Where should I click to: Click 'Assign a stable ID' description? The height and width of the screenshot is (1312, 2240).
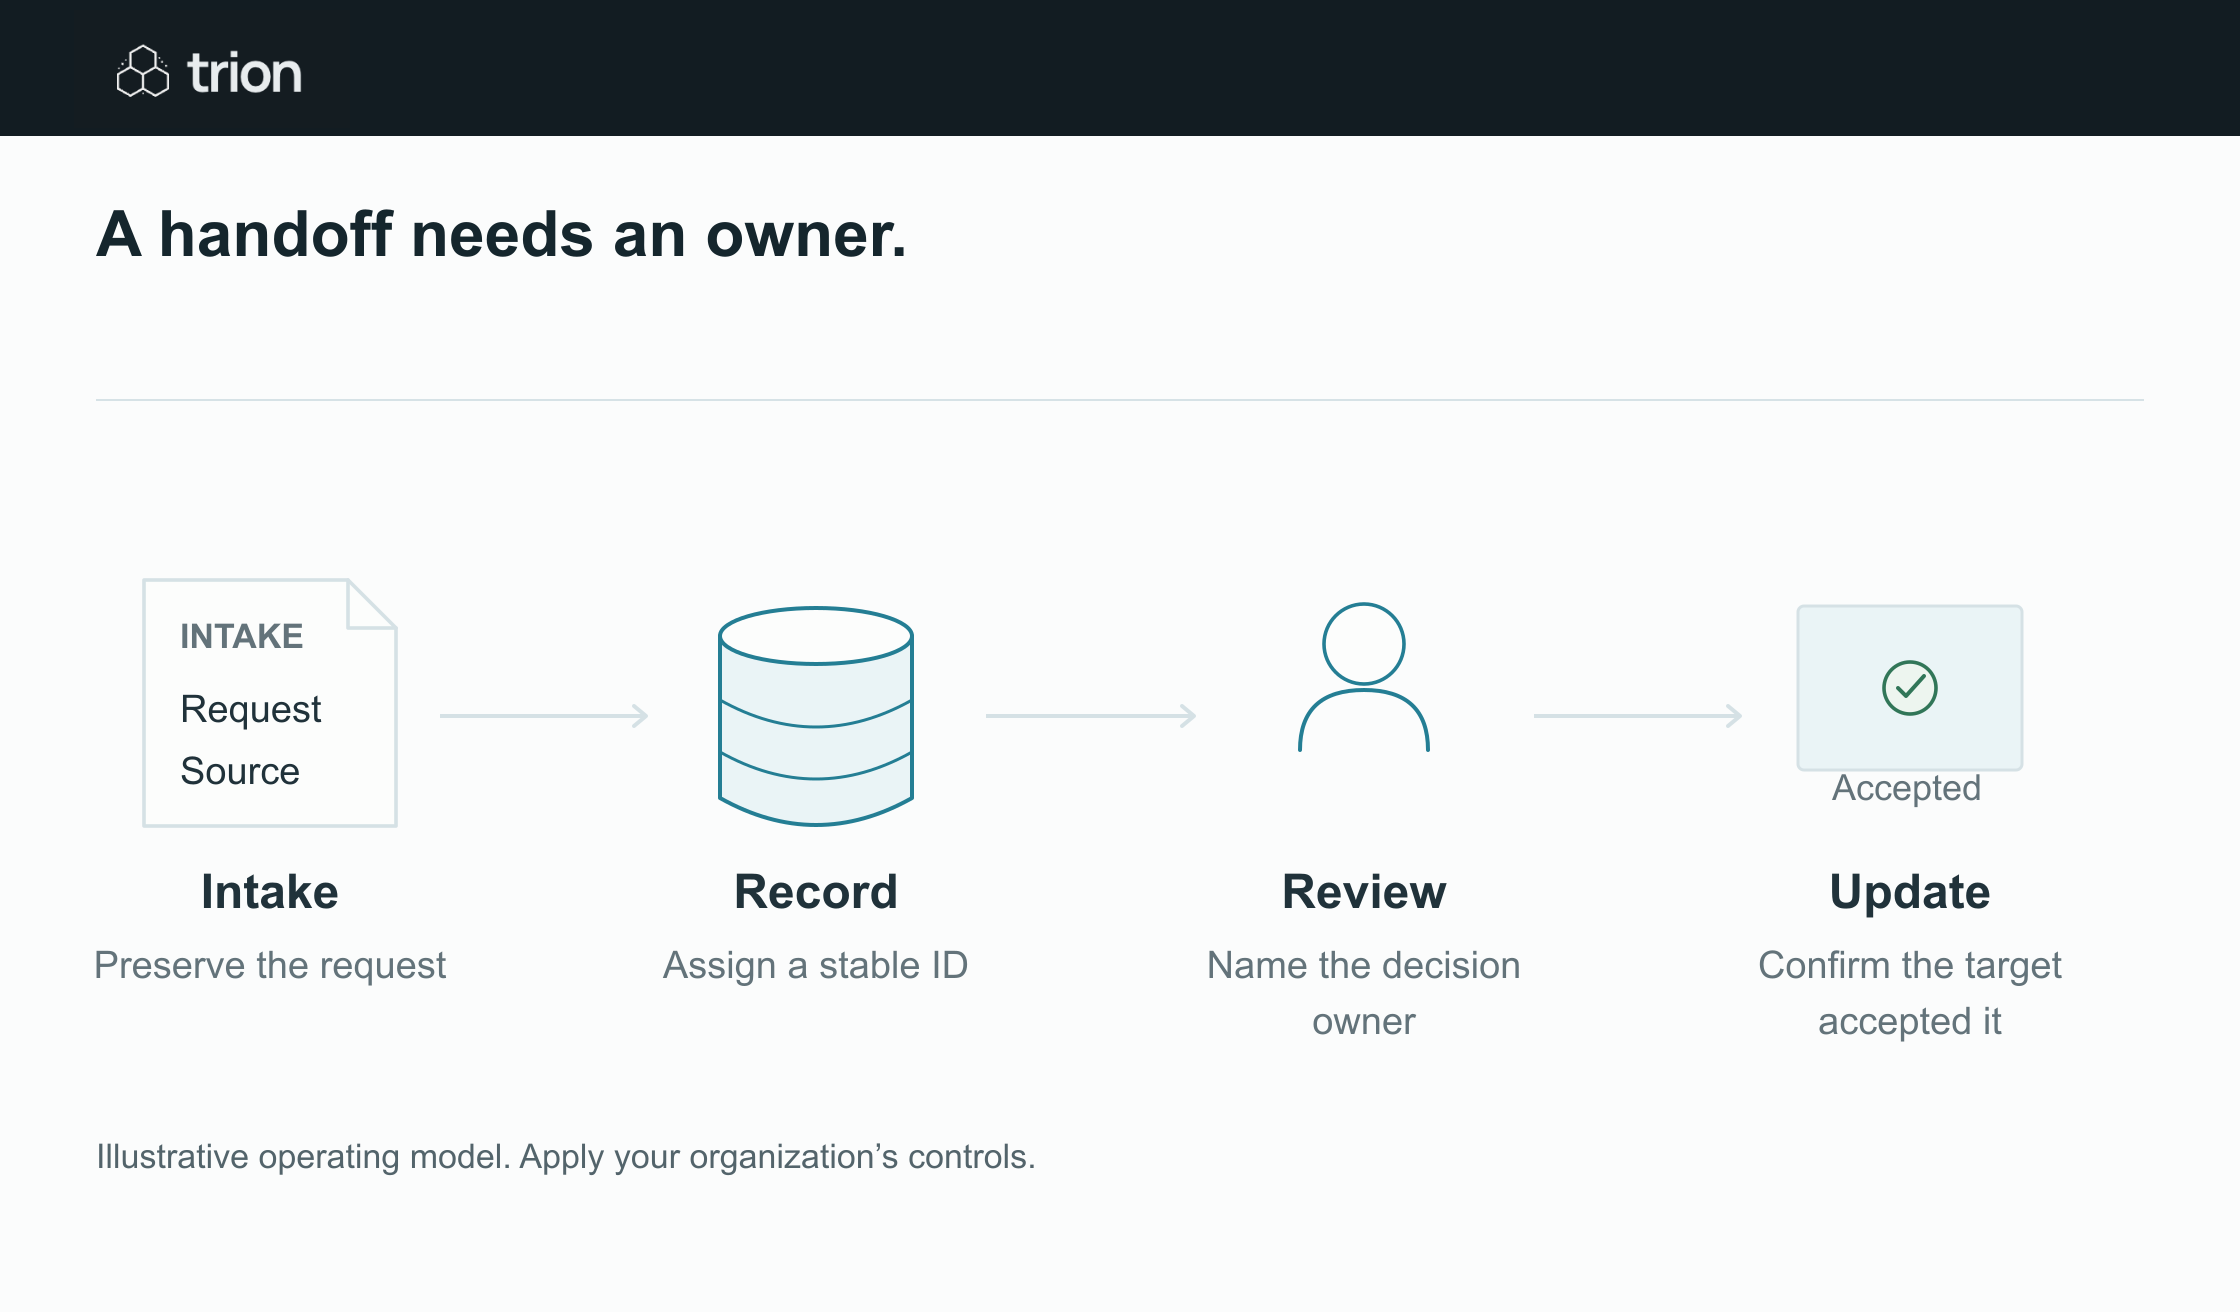[x=816, y=965]
